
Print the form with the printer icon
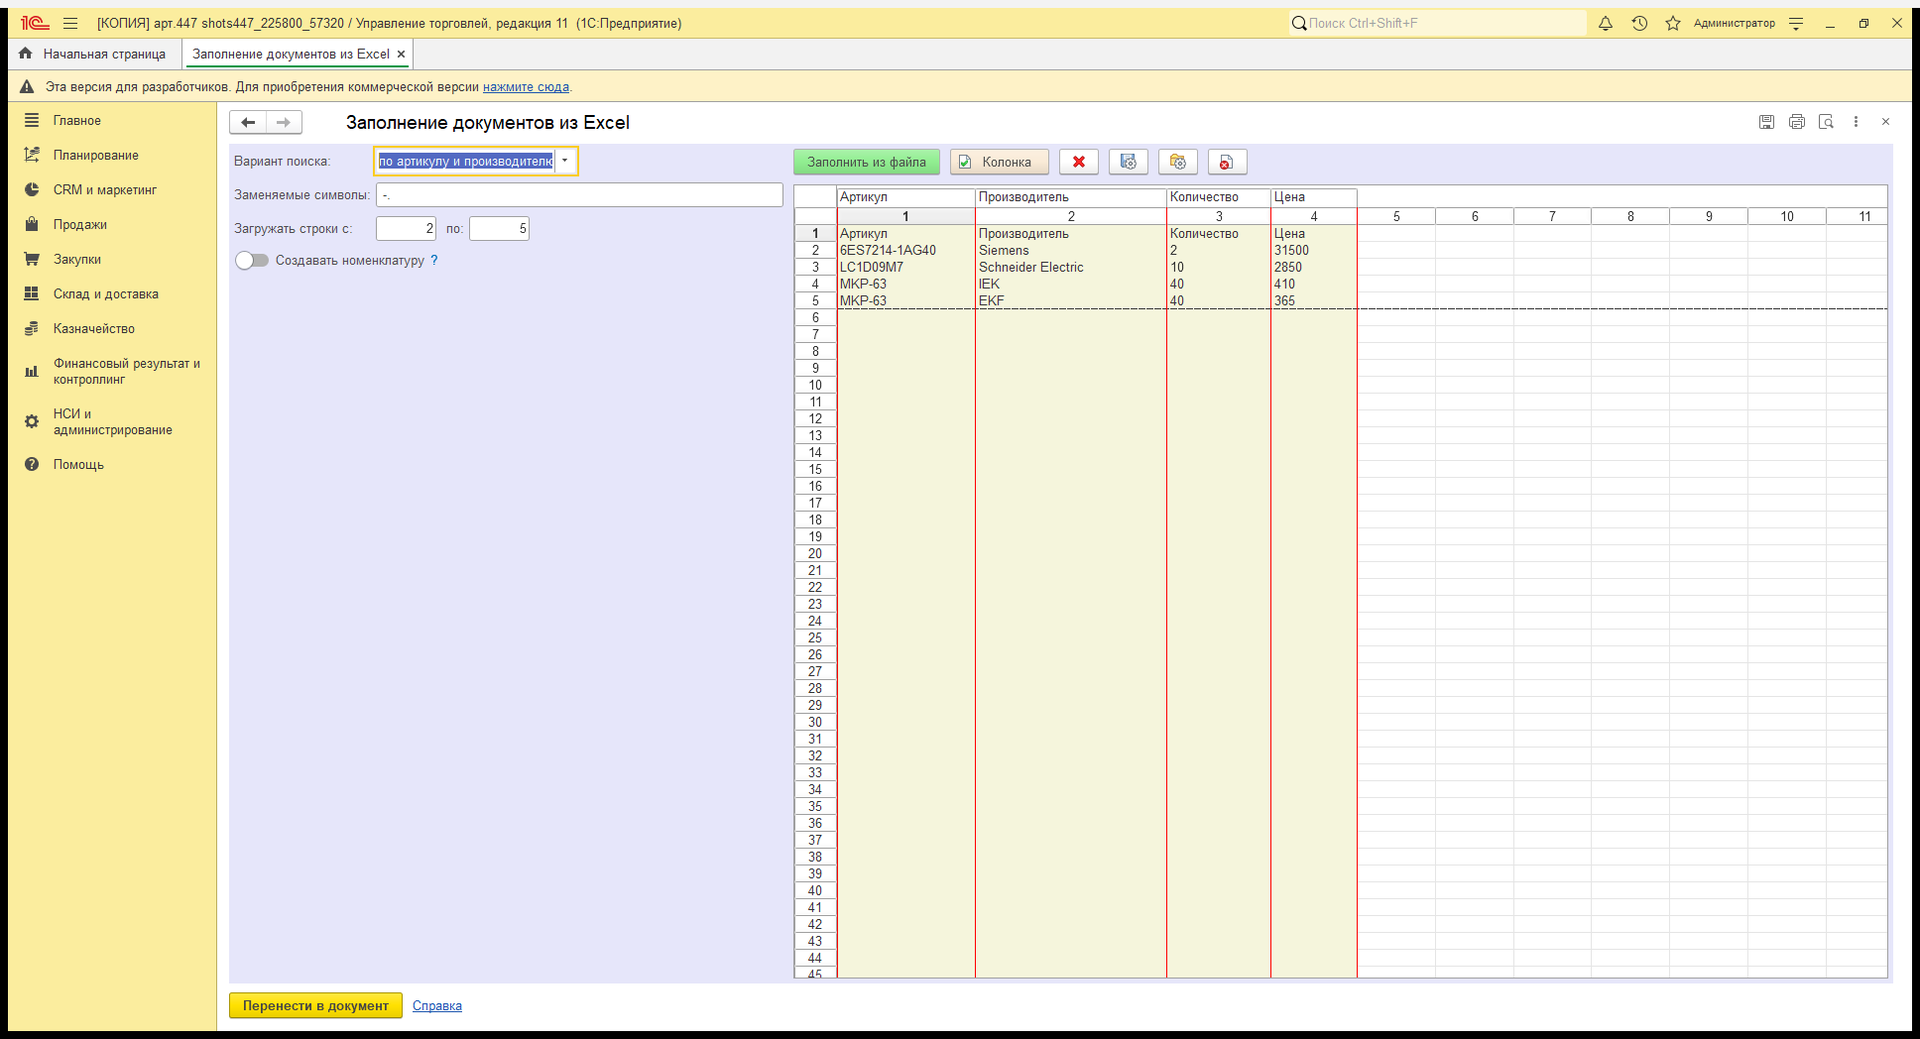(1797, 122)
